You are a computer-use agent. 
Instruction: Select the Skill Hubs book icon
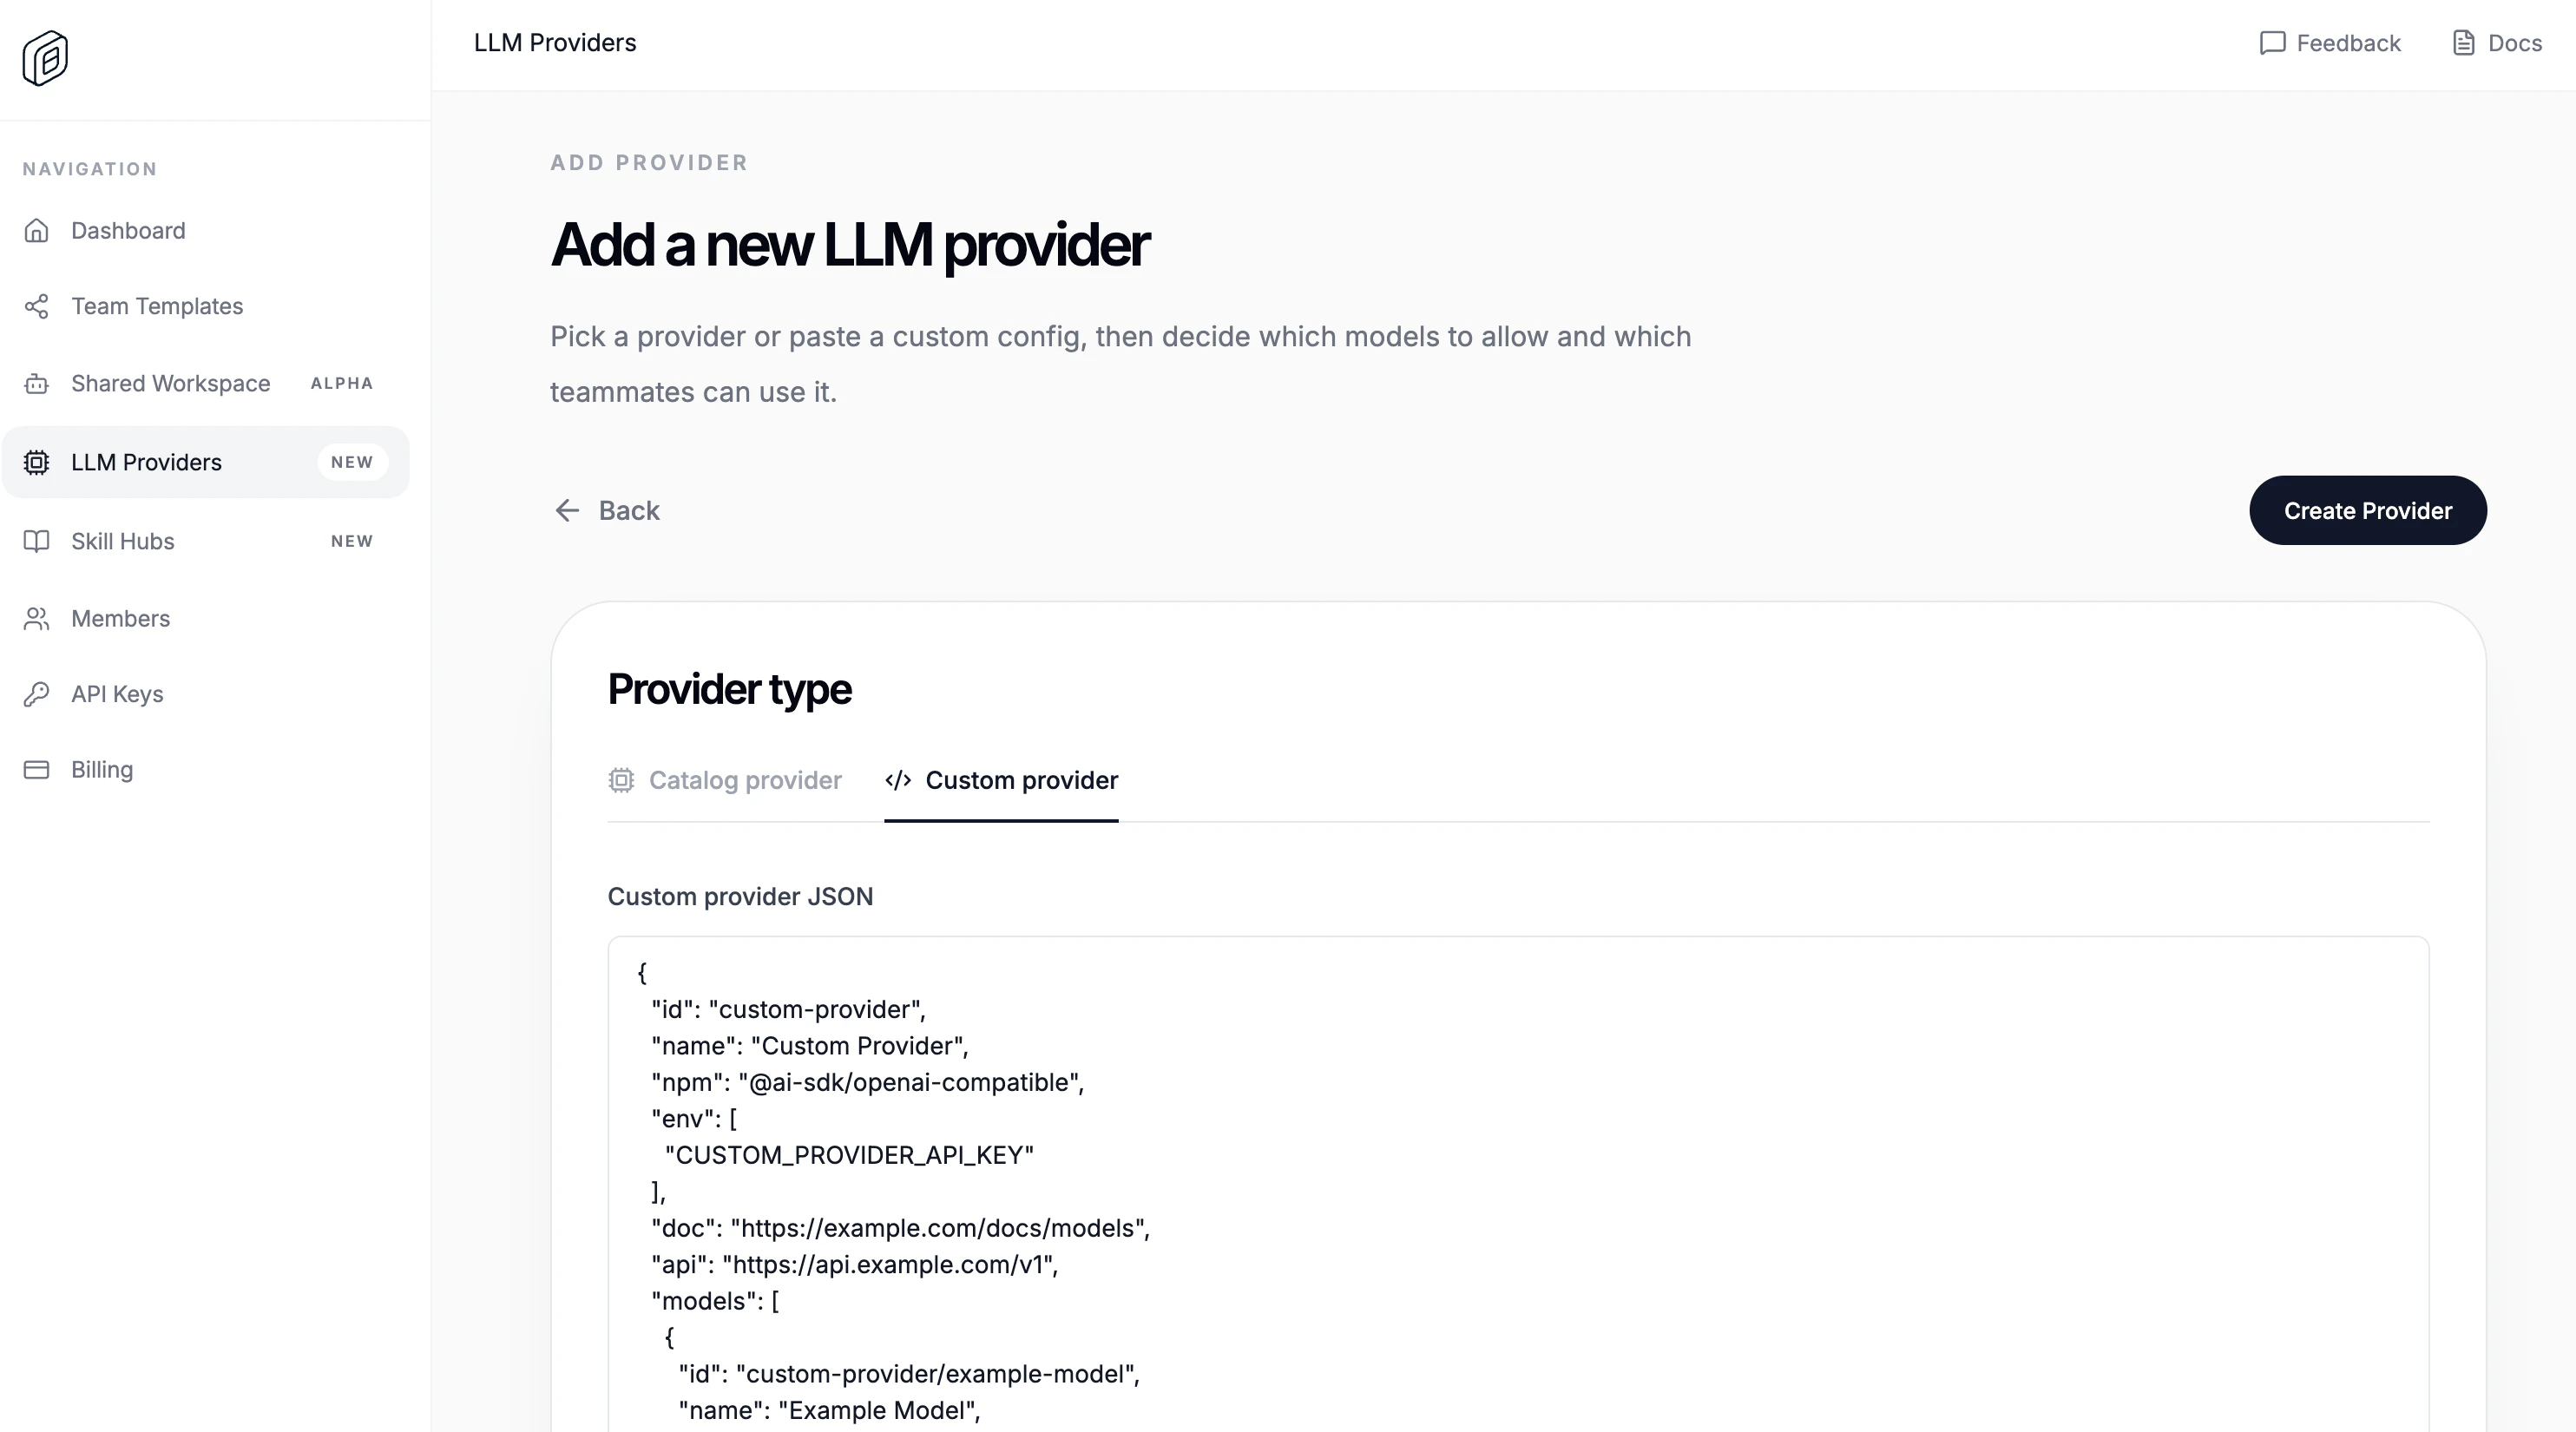click(36, 541)
